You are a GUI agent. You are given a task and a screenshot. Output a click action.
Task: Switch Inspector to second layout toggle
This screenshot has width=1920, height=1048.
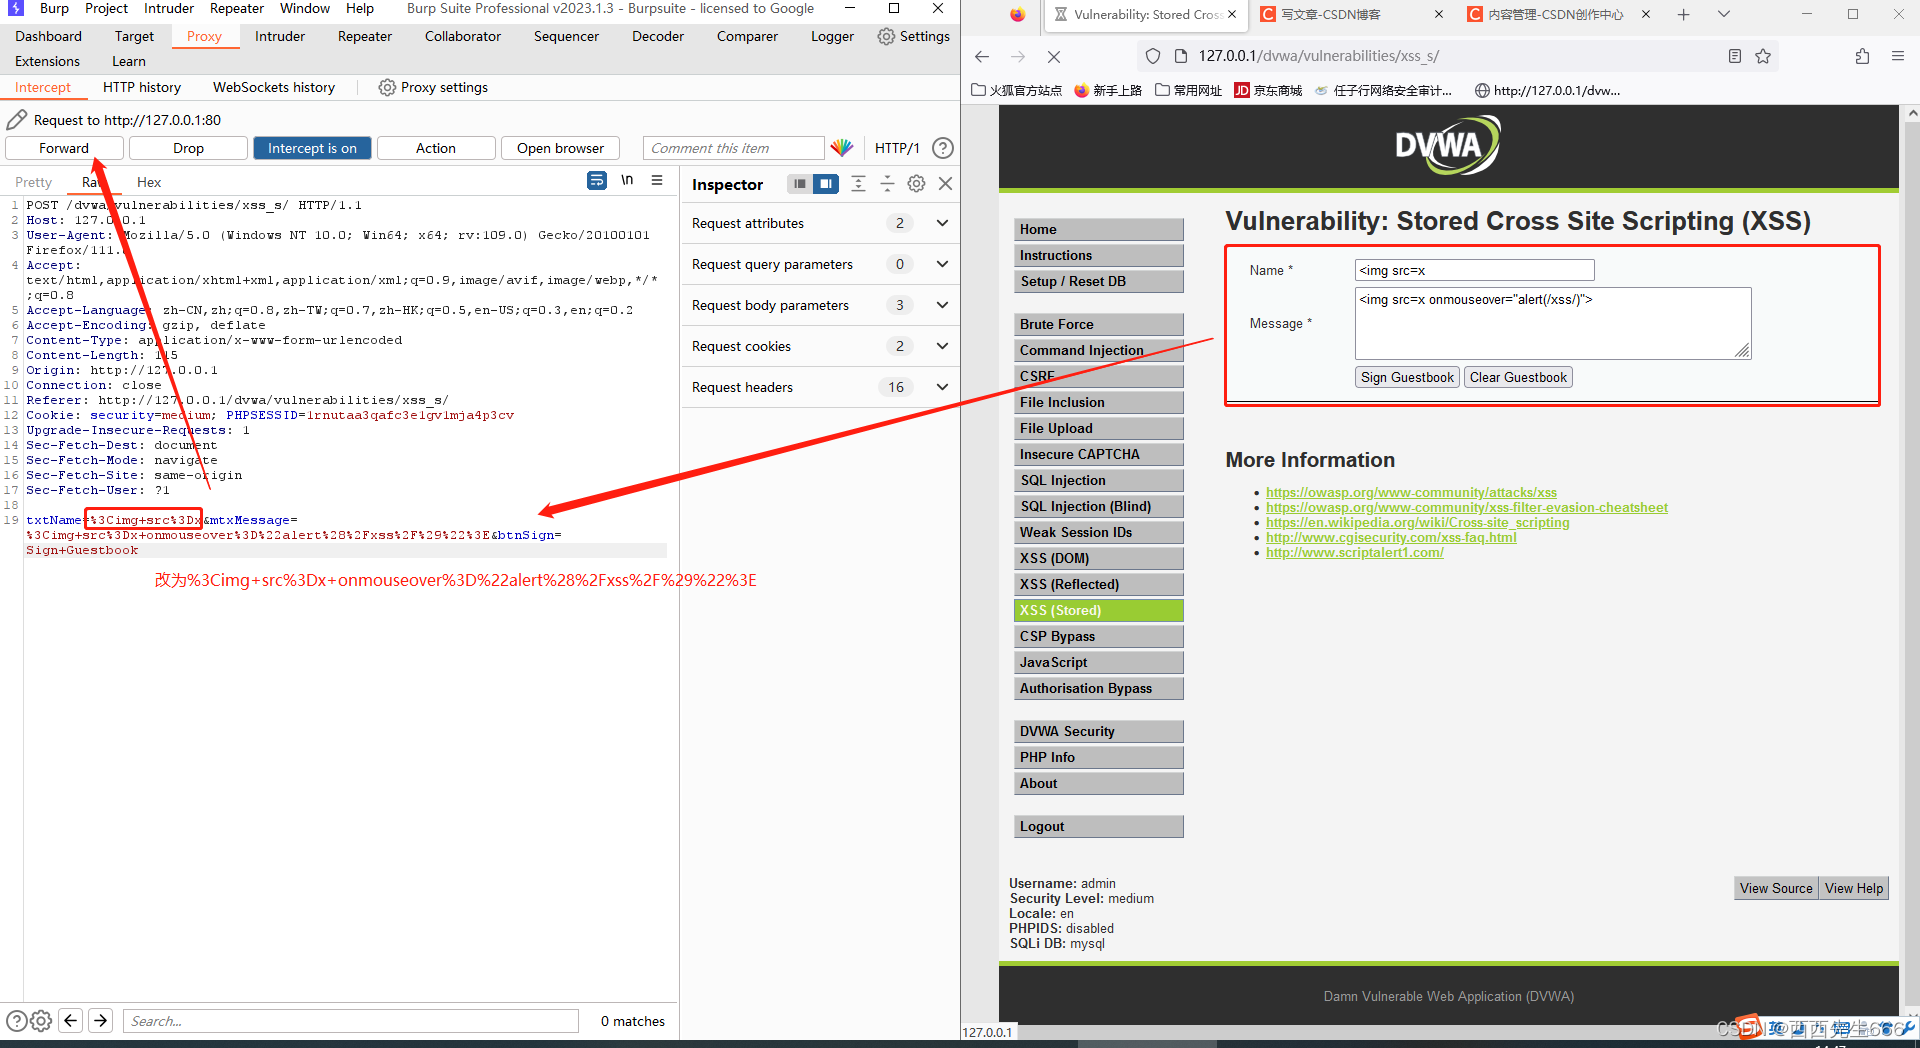pyautogui.click(x=826, y=184)
